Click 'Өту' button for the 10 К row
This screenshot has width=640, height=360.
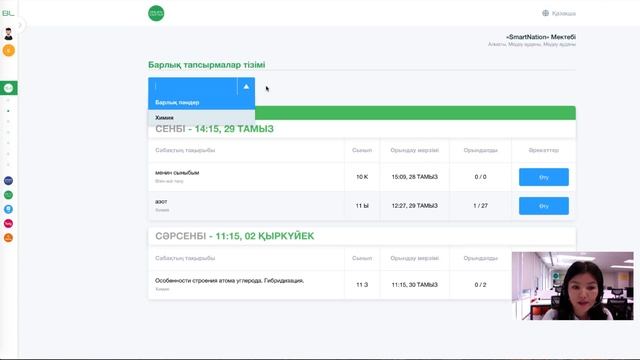(544, 177)
